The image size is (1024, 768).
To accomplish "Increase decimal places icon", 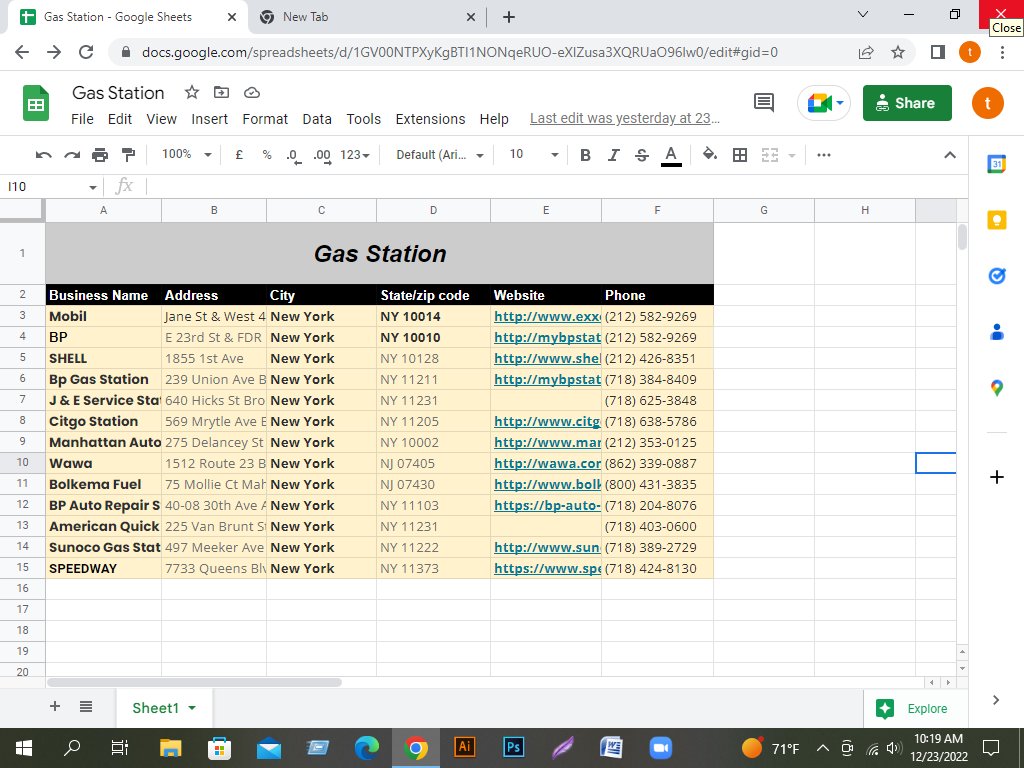I will (x=322, y=155).
